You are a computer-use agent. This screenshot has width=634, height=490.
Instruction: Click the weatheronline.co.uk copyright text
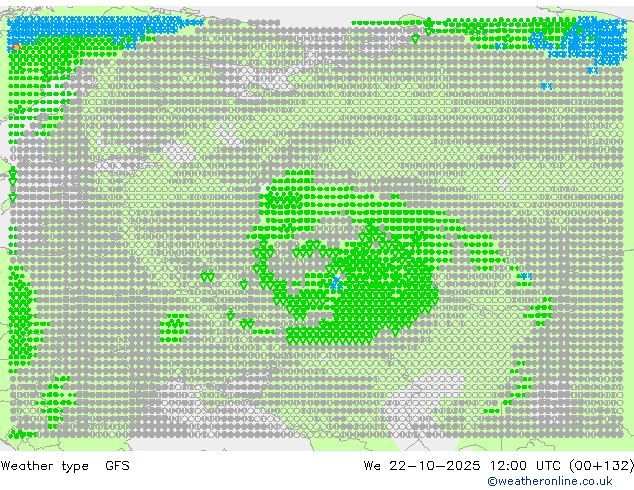click(x=550, y=481)
